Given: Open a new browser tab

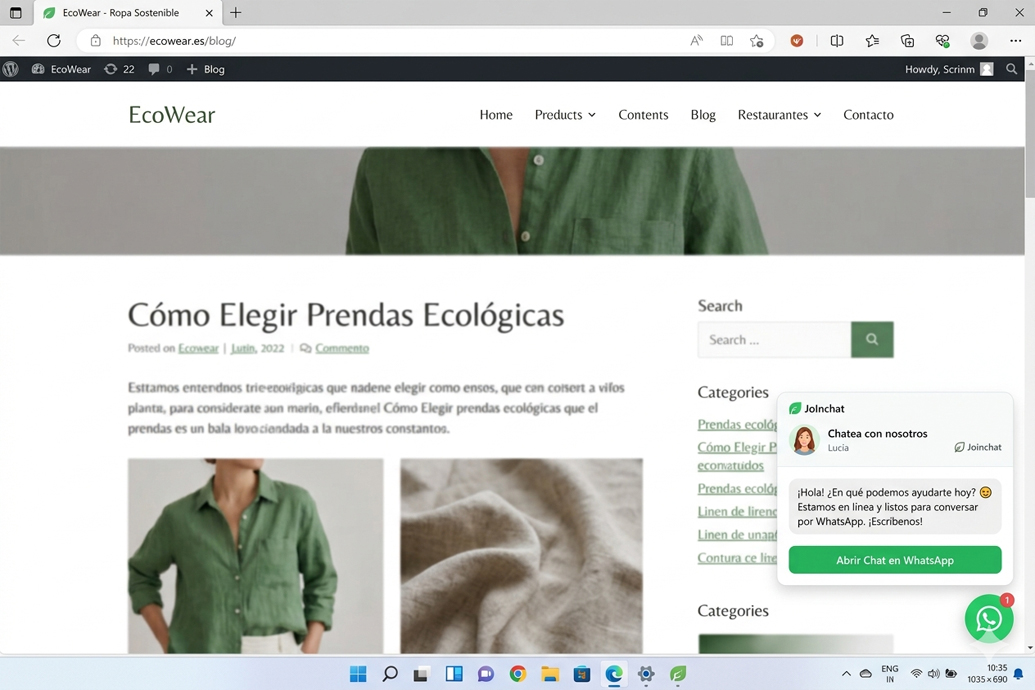Looking at the screenshot, I should click(x=236, y=13).
